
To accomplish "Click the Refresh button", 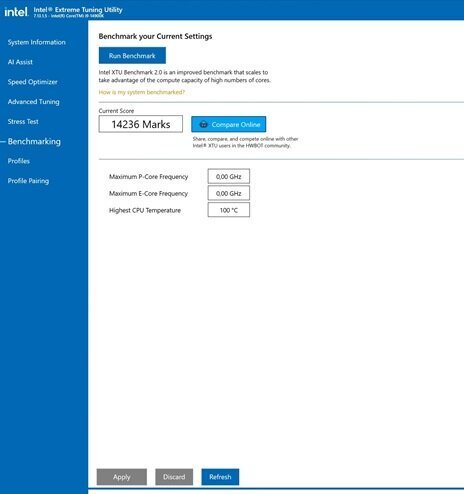I will point(220,477).
